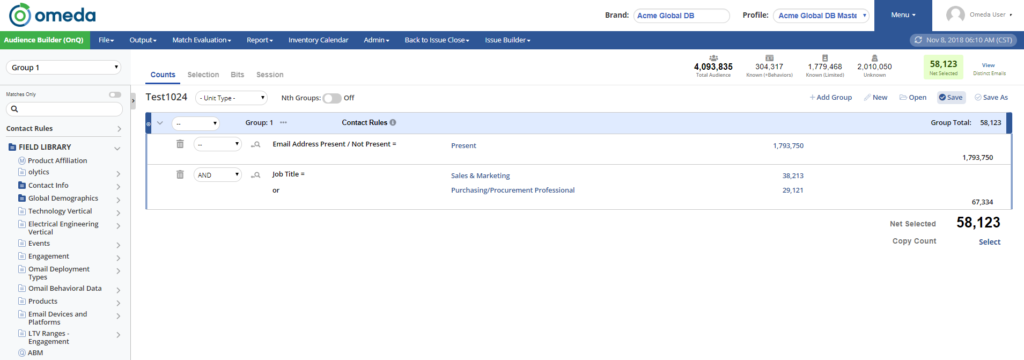
Task: Click the Contact Rules info icon
Action: click(393, 122)
